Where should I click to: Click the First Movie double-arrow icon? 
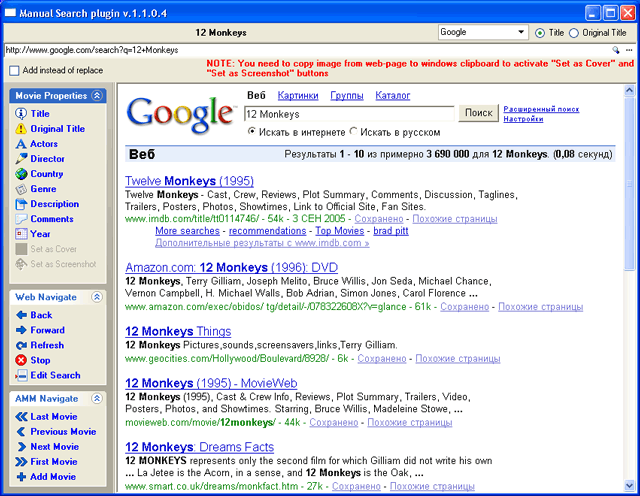point(21,462)
